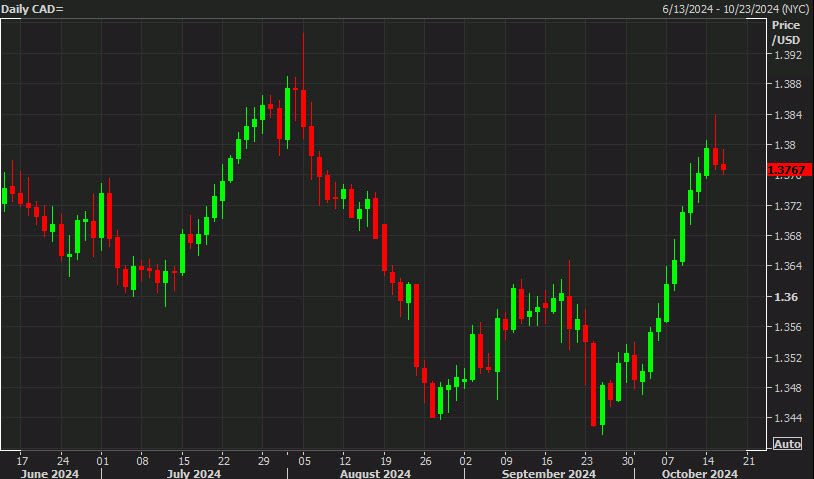Click the 1.384 price axis label

pyautogui.click(x=788, y=115)
